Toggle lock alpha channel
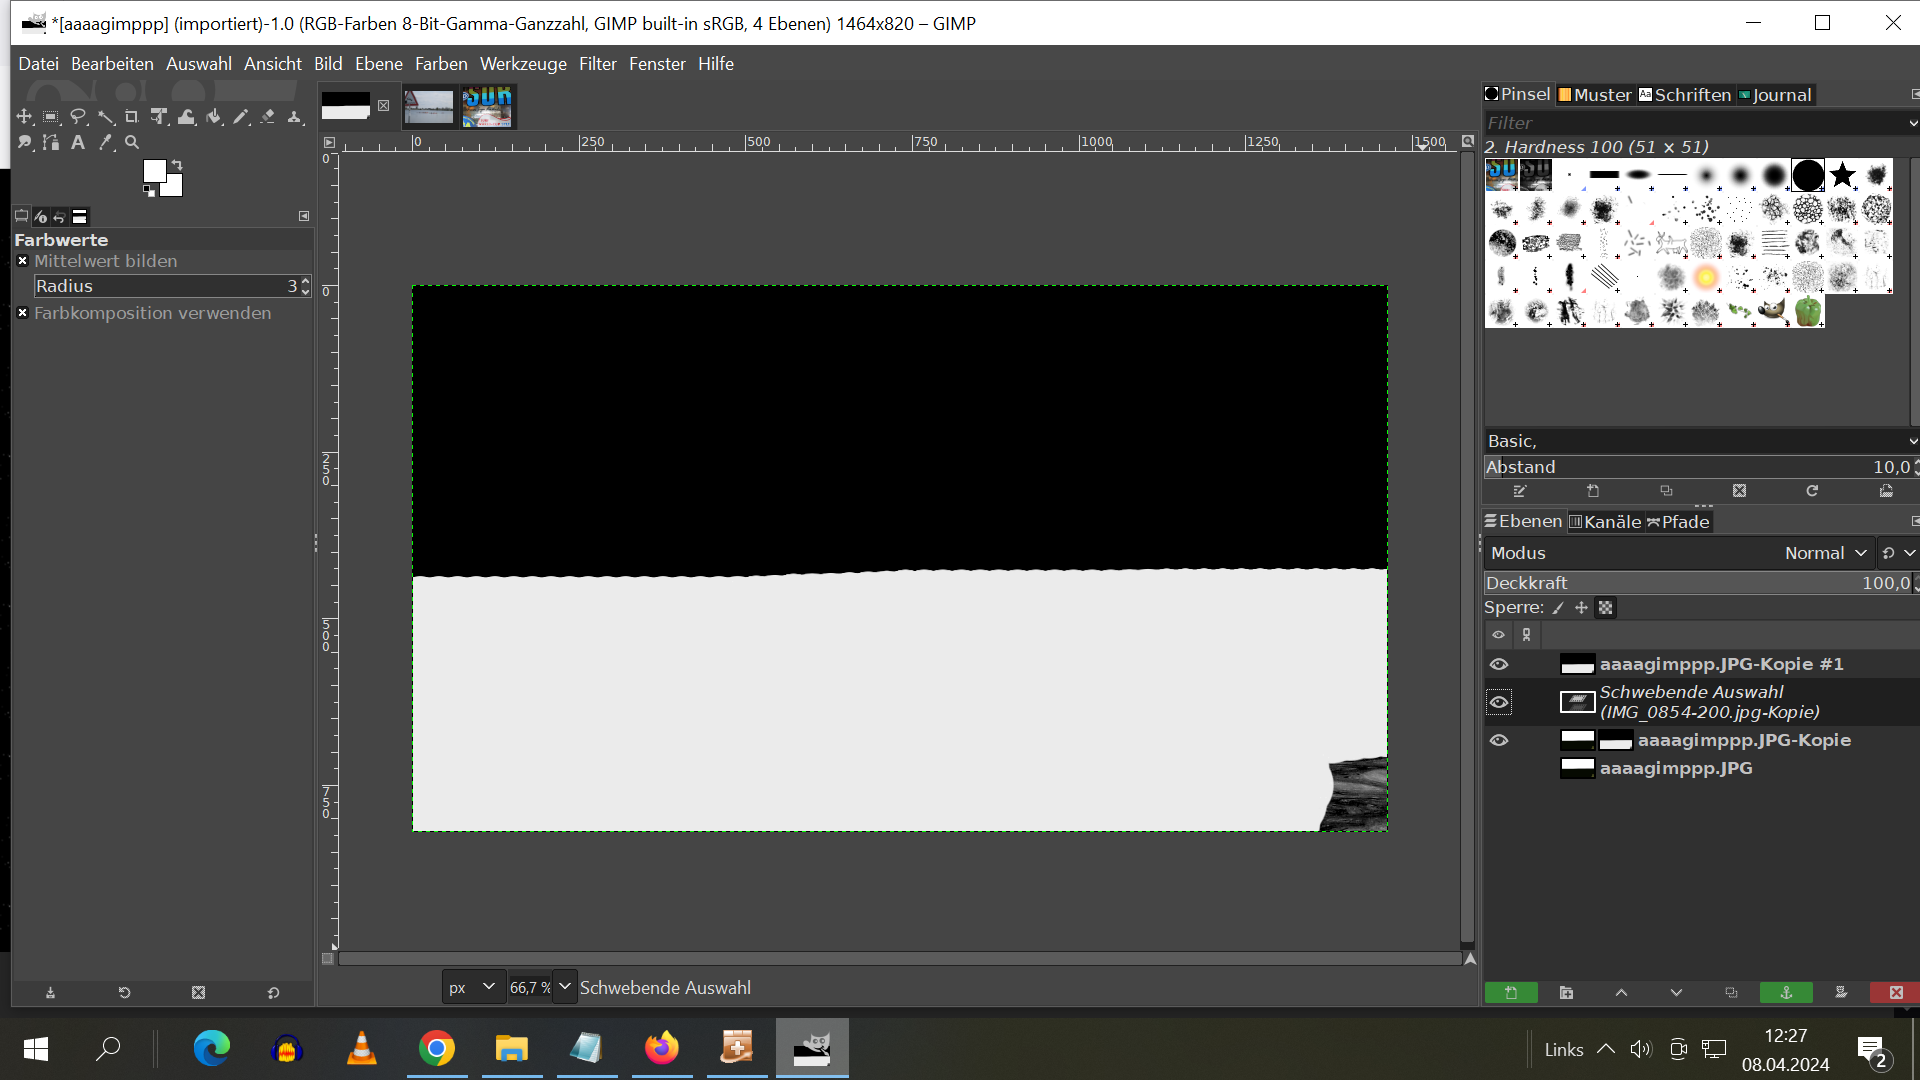This screenshot has height=1080, width=1920. tap(1605, 608)
